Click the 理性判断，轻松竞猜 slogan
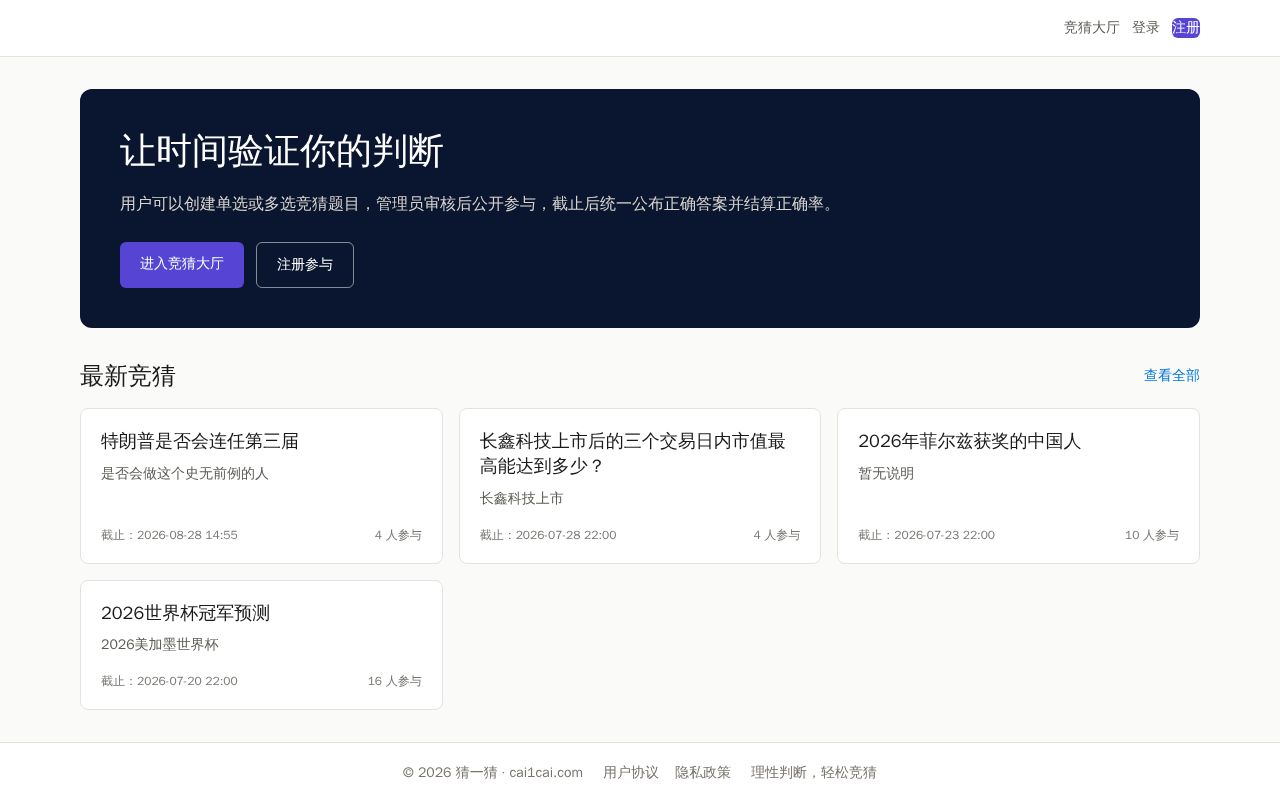 click(x=814, y=772)
